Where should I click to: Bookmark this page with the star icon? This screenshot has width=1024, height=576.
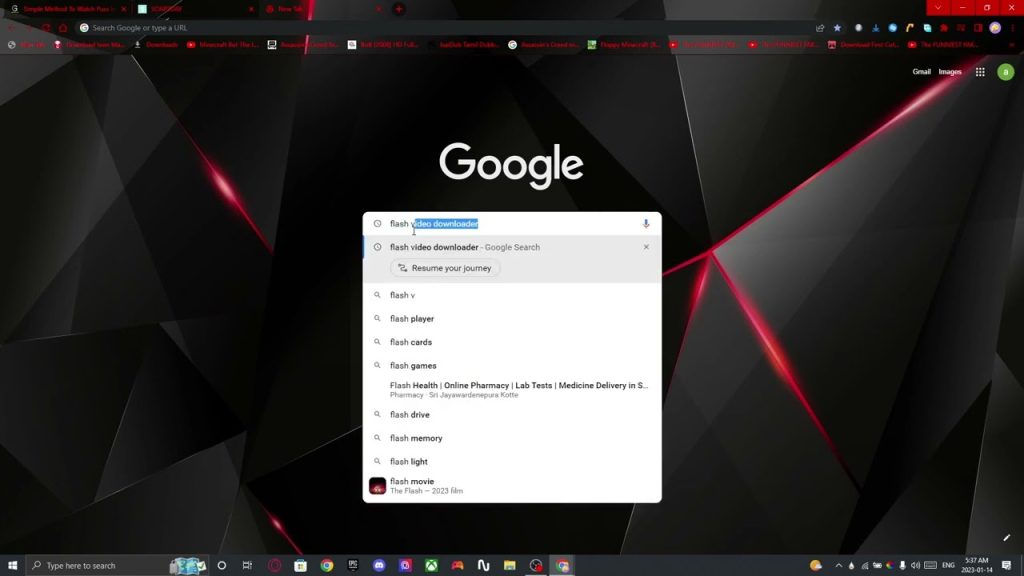pos(837,28)
